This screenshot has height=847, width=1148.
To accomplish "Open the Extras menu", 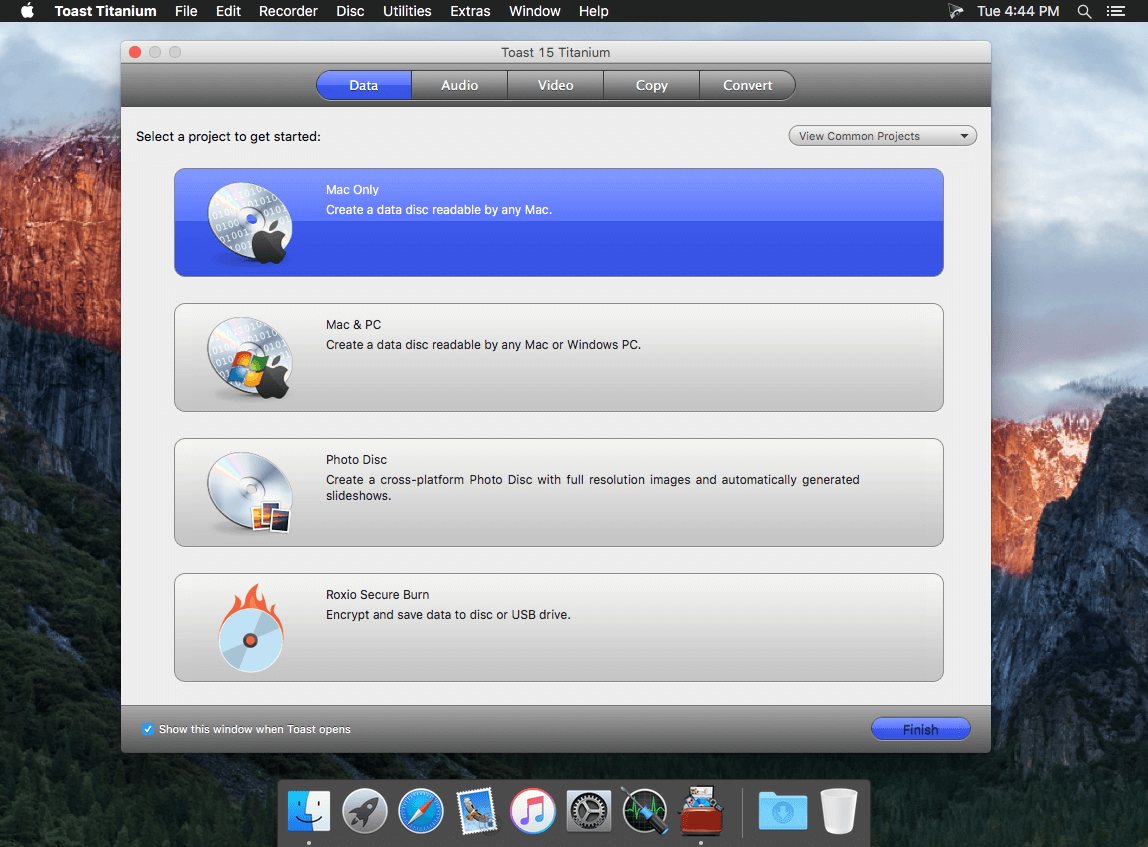I will pyautogui.click(x=470, y=11).
